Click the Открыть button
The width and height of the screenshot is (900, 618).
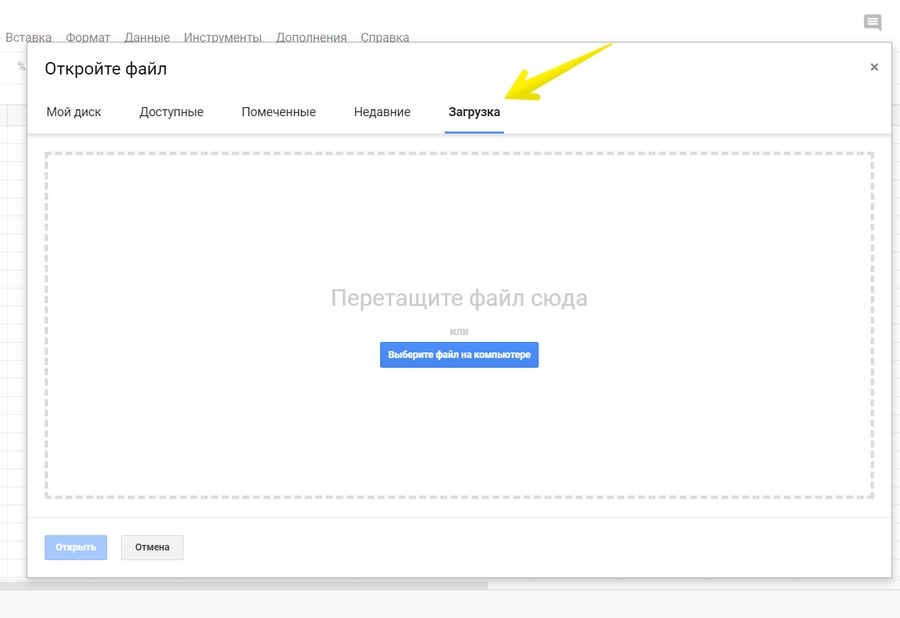76,547
